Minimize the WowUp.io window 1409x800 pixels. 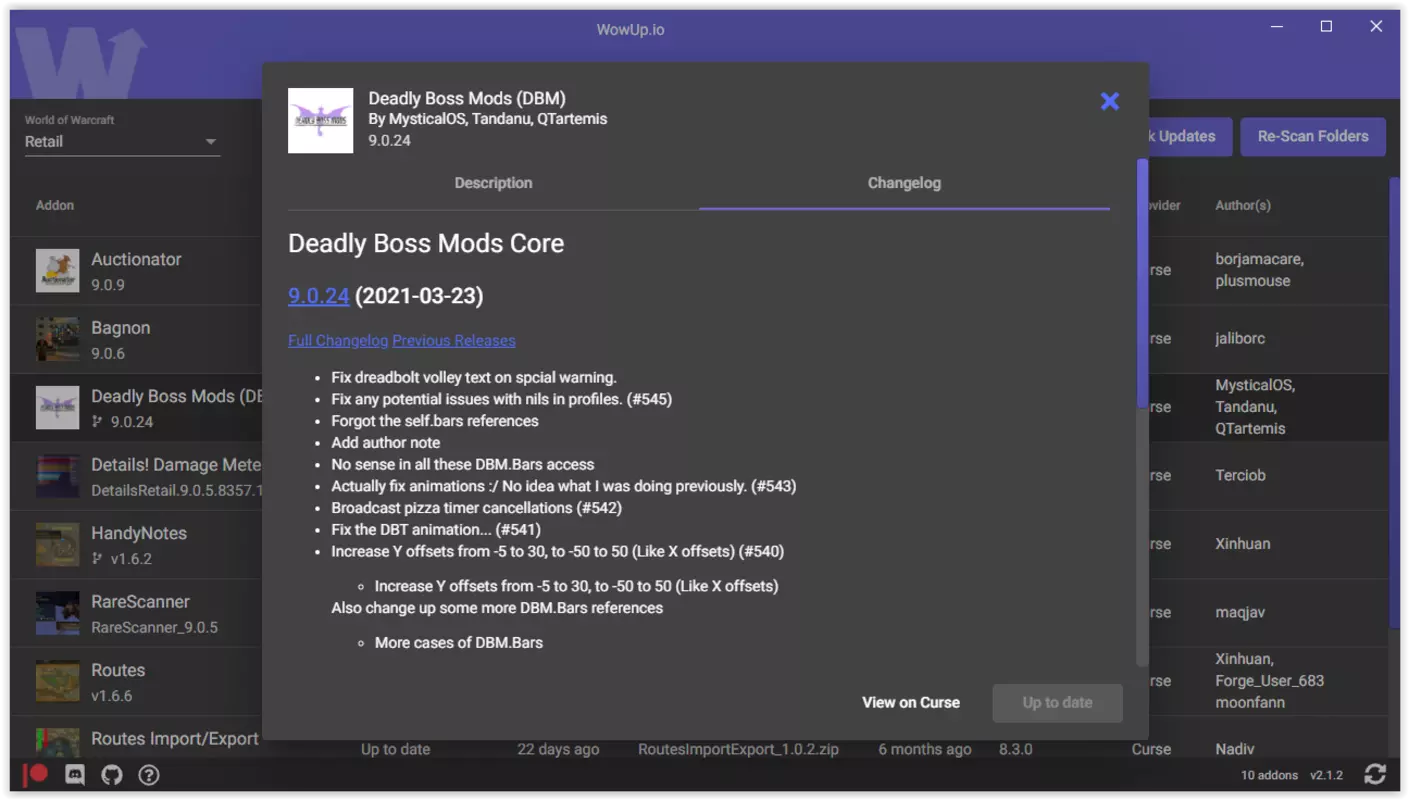[x=1277, y=27]
